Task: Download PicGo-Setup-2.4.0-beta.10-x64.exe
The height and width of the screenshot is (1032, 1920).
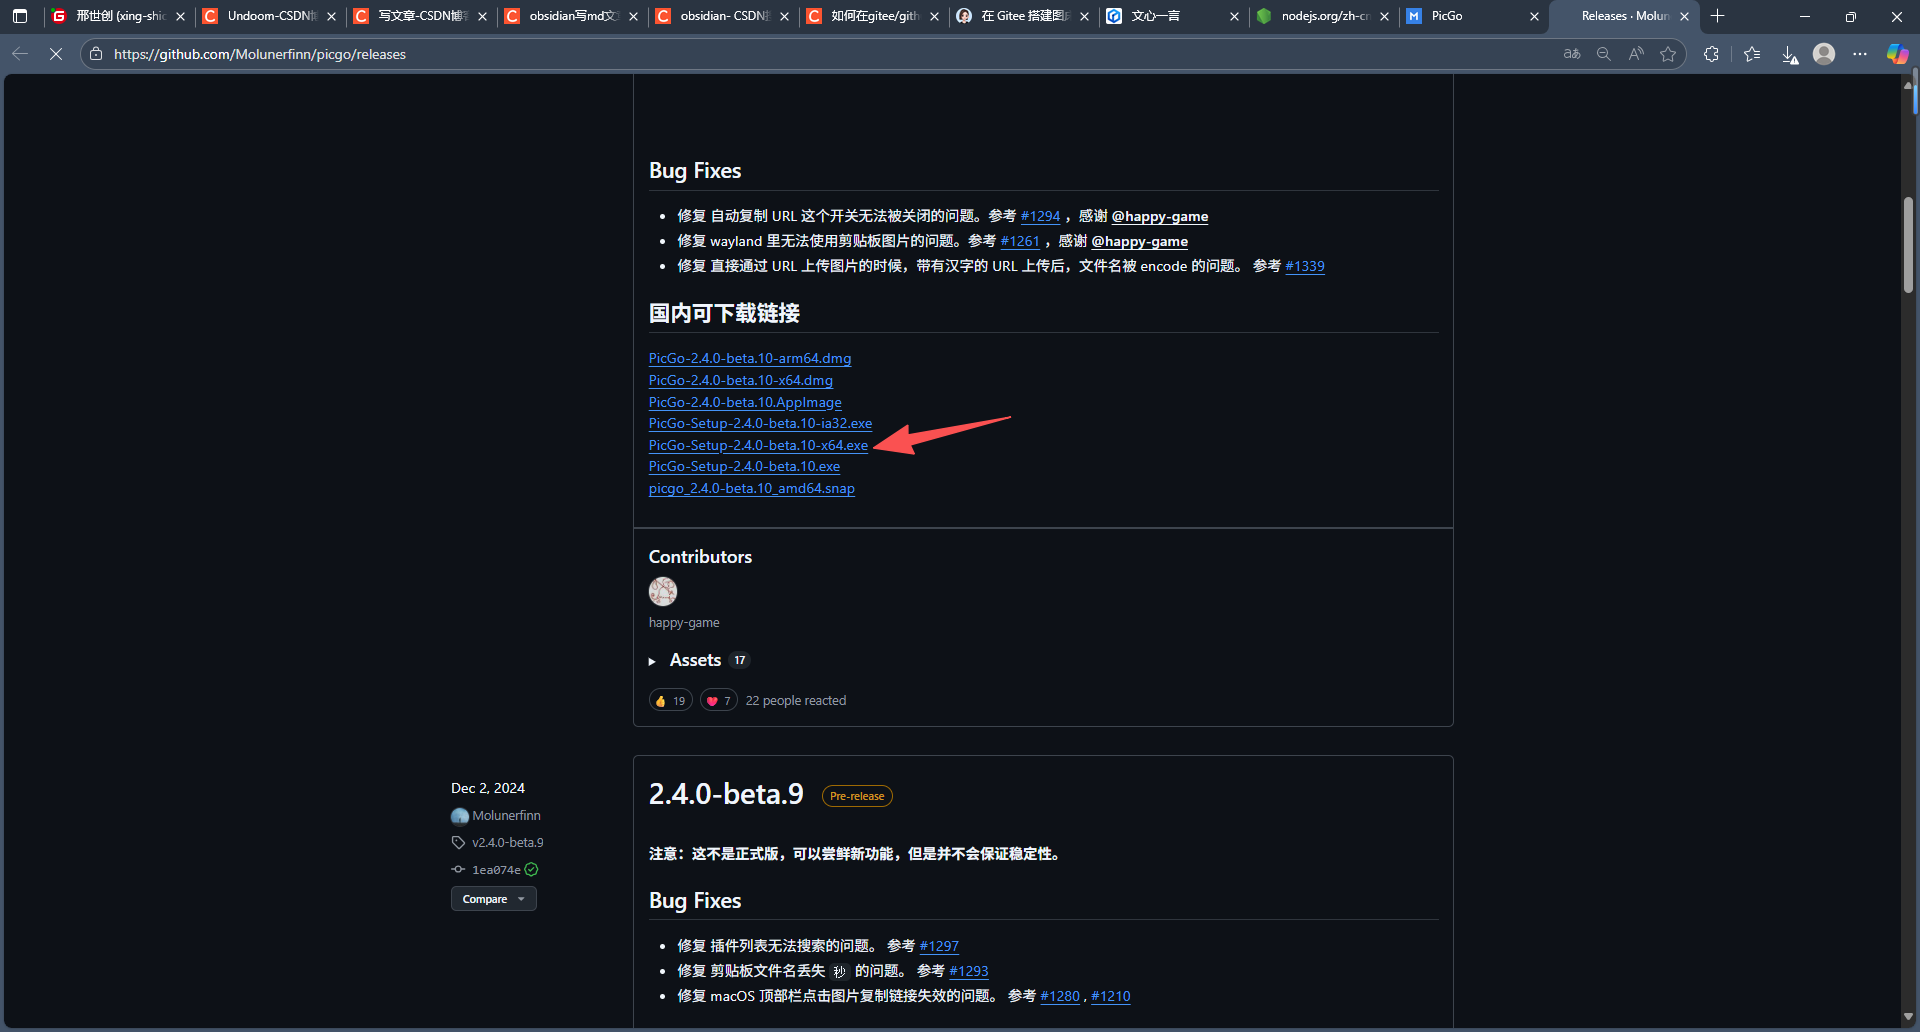Action: 758,445
